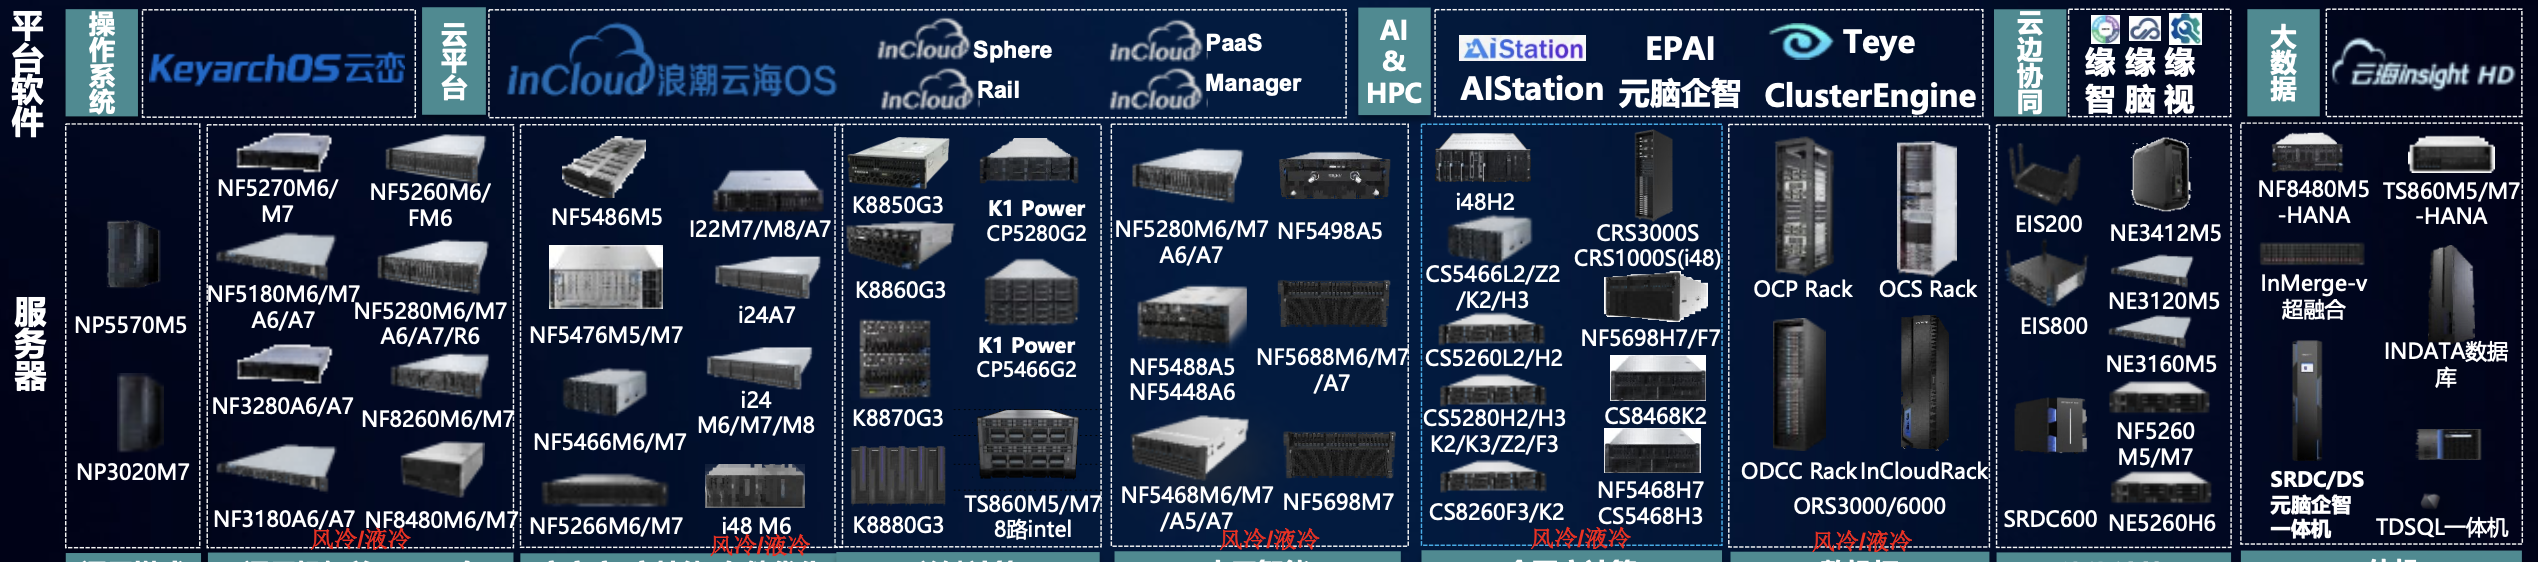Click the NE3160M5 label
This screenshot has width=2538, height=562.
(2161, 364)
